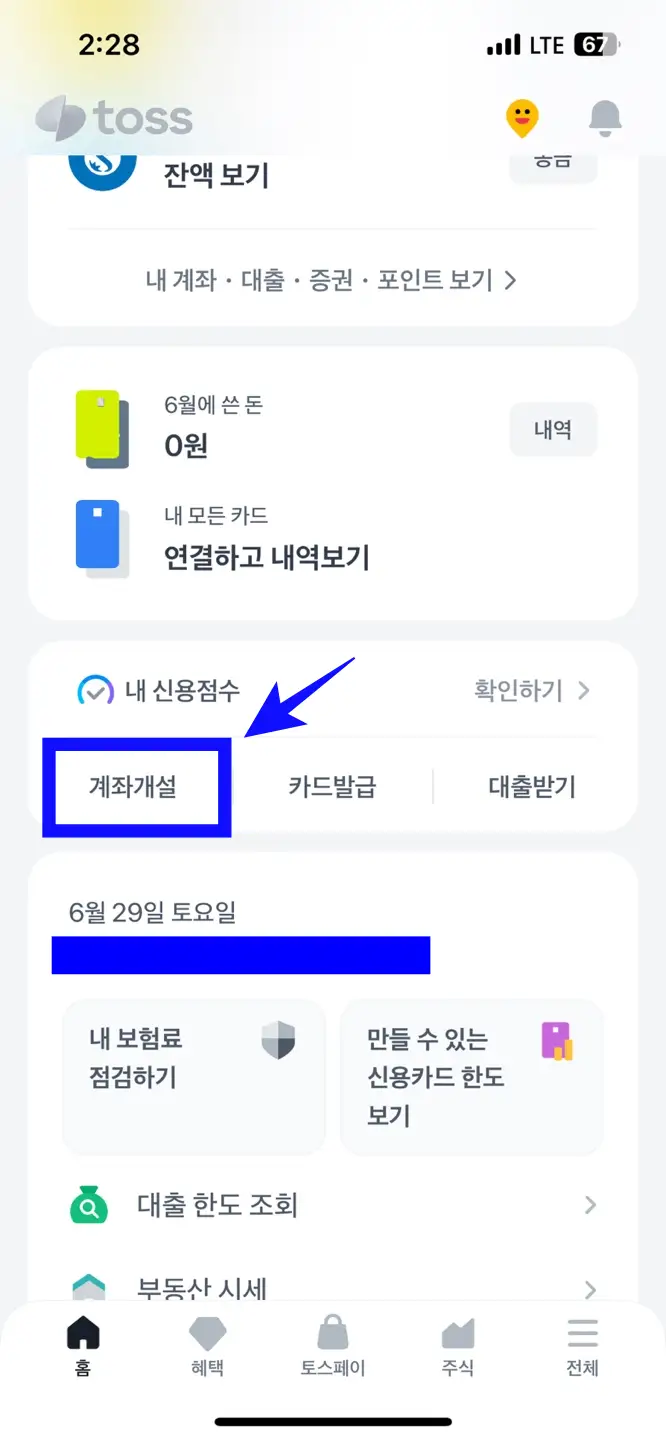666x1440 pixels.
Task: Expand the 대출 한도 조회 row
Action: click(330, 1205)
